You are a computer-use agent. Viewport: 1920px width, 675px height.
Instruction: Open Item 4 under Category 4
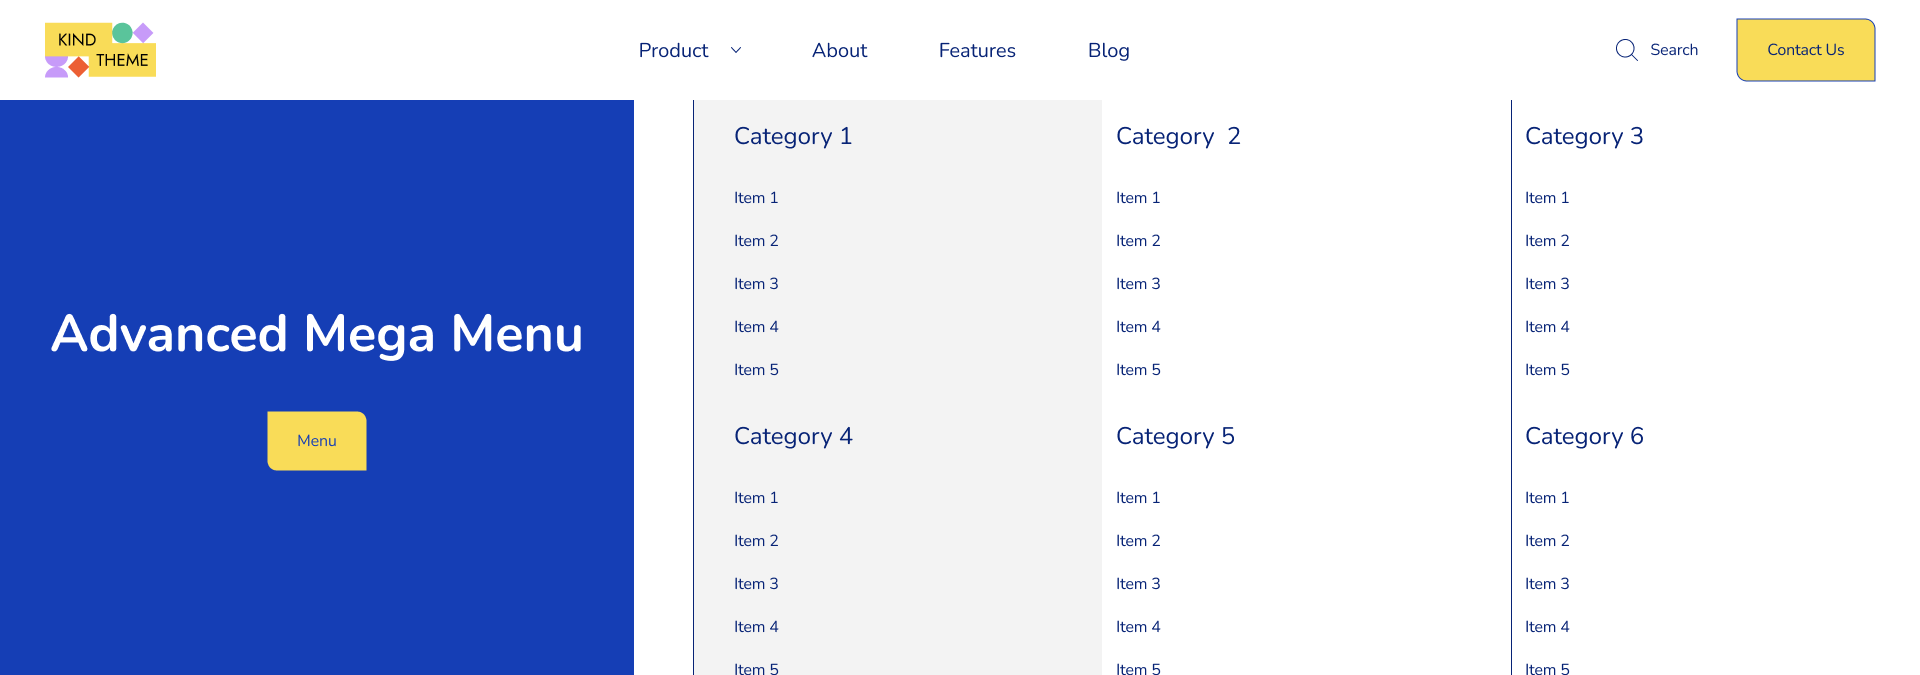756,627
